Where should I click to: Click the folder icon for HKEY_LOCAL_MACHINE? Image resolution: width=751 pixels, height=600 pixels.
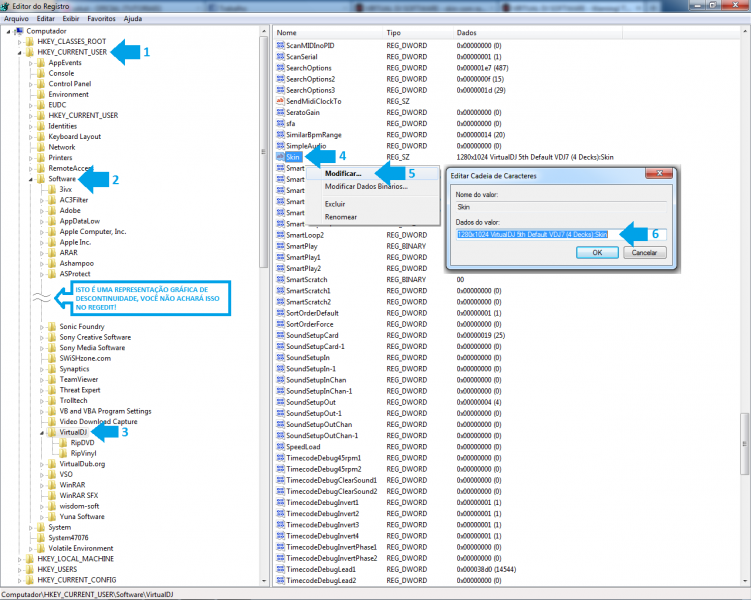click(30, 559)
